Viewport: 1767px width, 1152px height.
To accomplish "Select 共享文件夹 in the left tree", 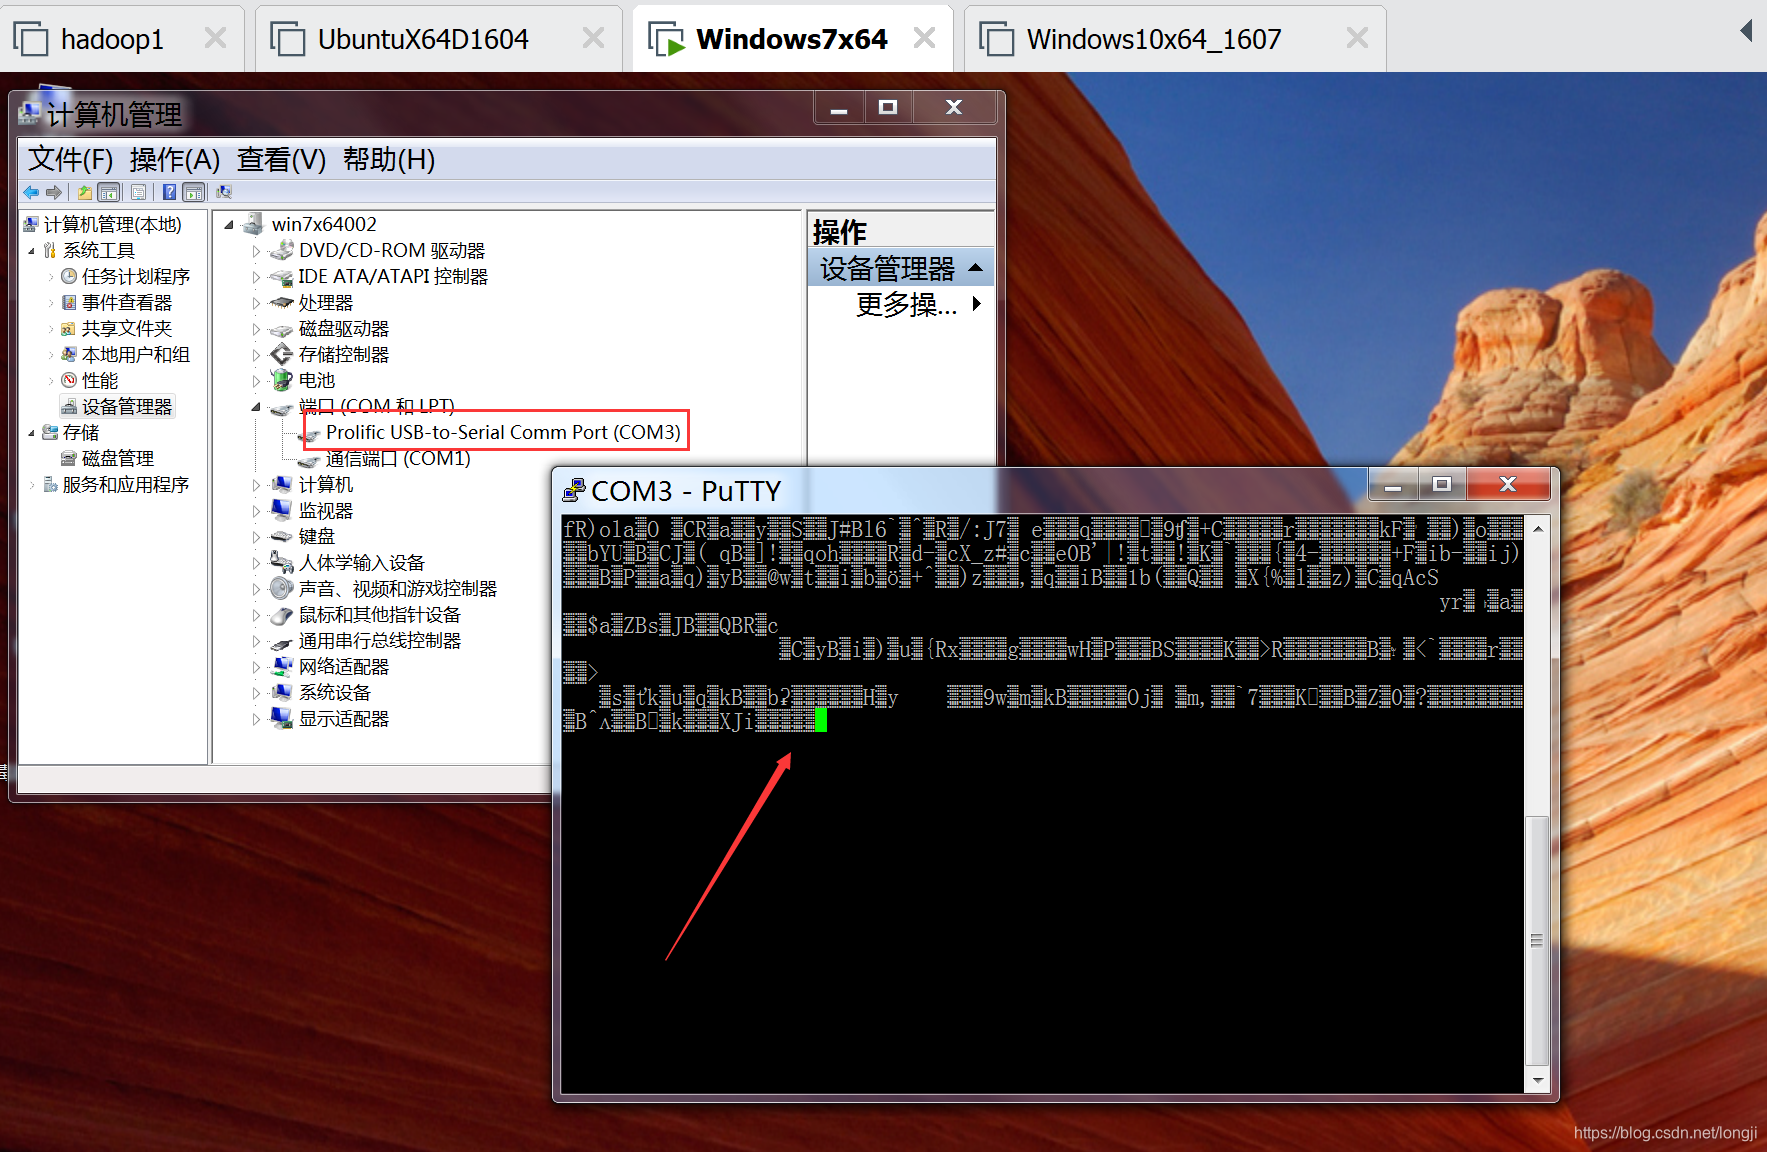I will point(127,328).
